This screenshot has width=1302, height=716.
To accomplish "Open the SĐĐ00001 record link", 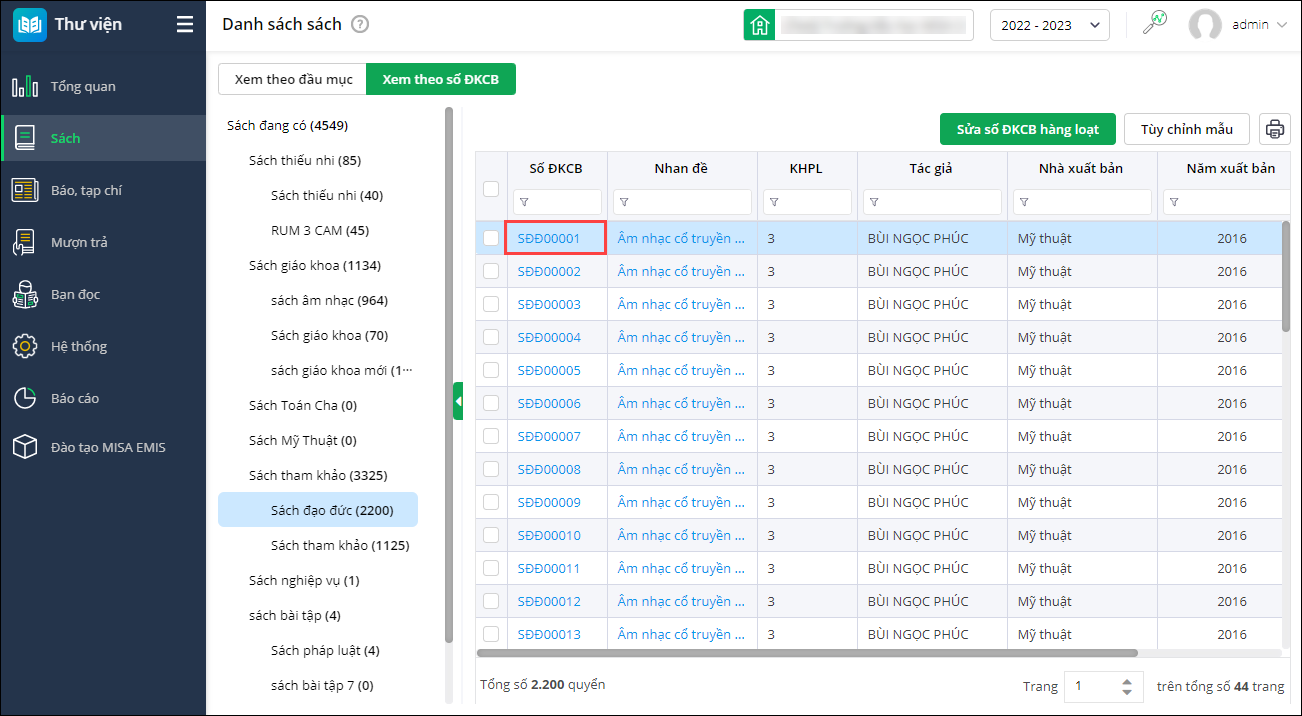I will pyautogui.click(x=549, y=238).
